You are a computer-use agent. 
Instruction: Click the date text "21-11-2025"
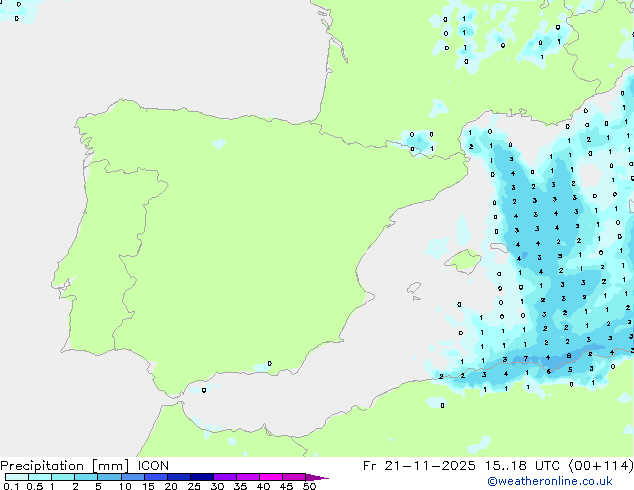coord(430,466)
